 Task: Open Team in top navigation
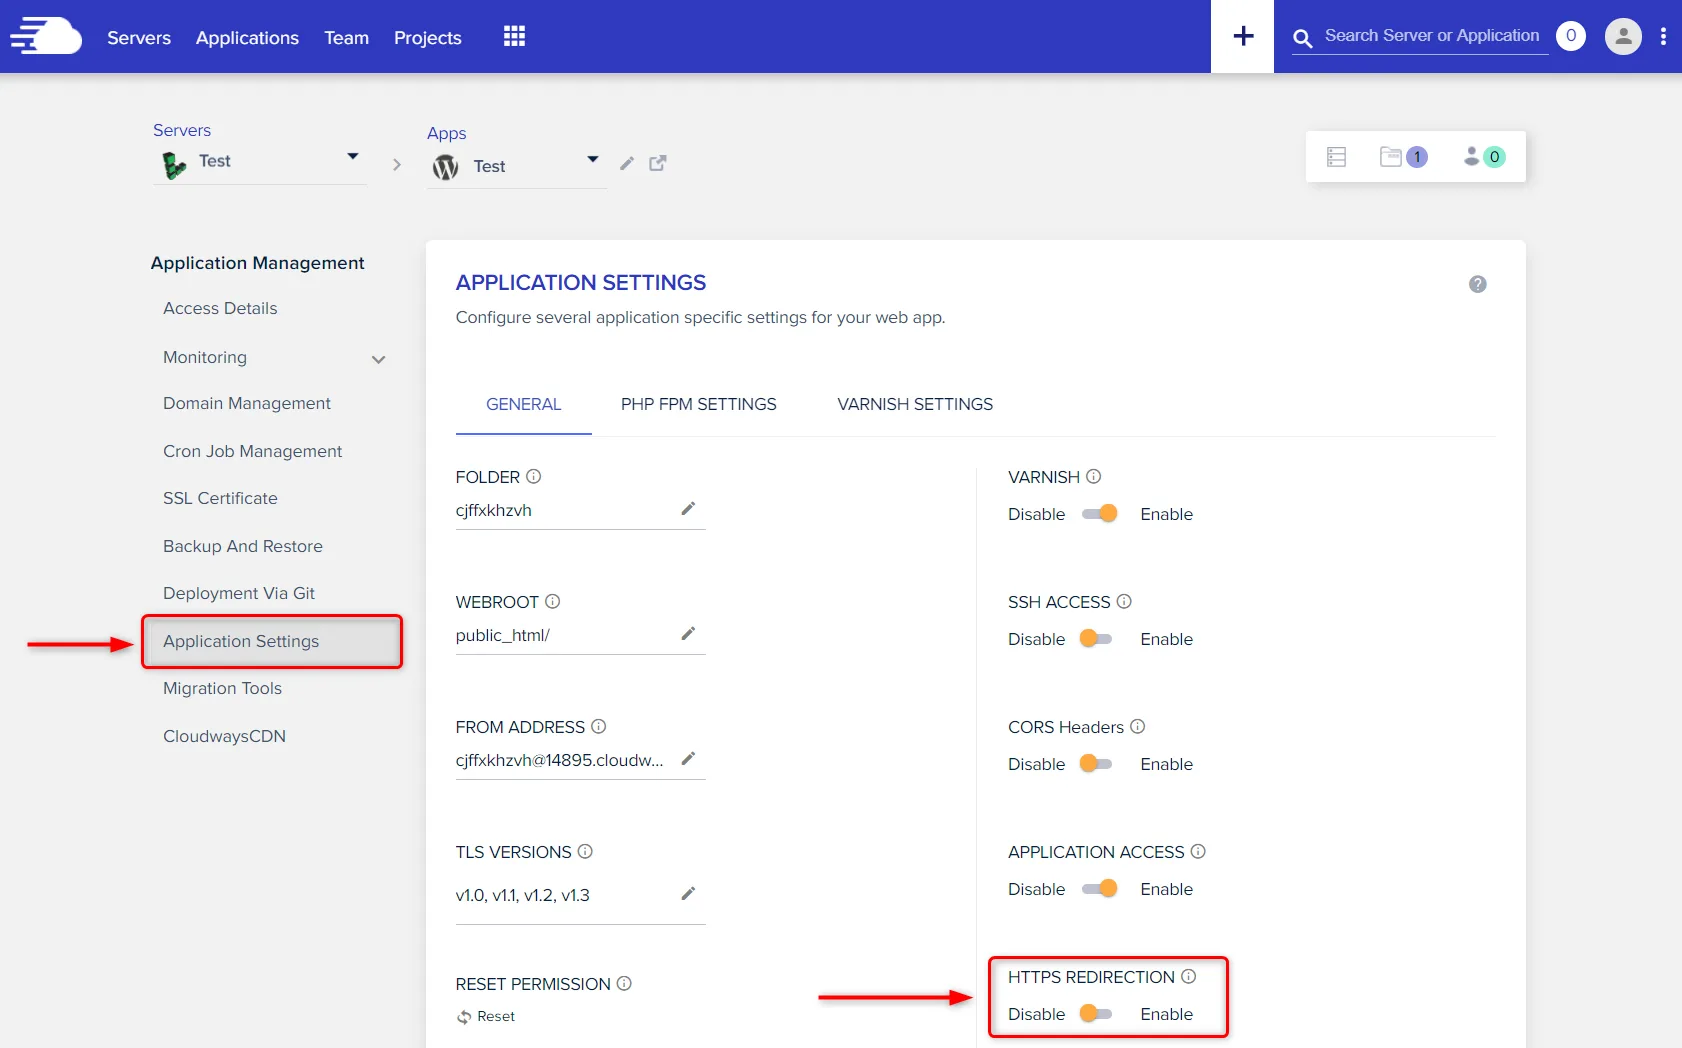[346, 38]
